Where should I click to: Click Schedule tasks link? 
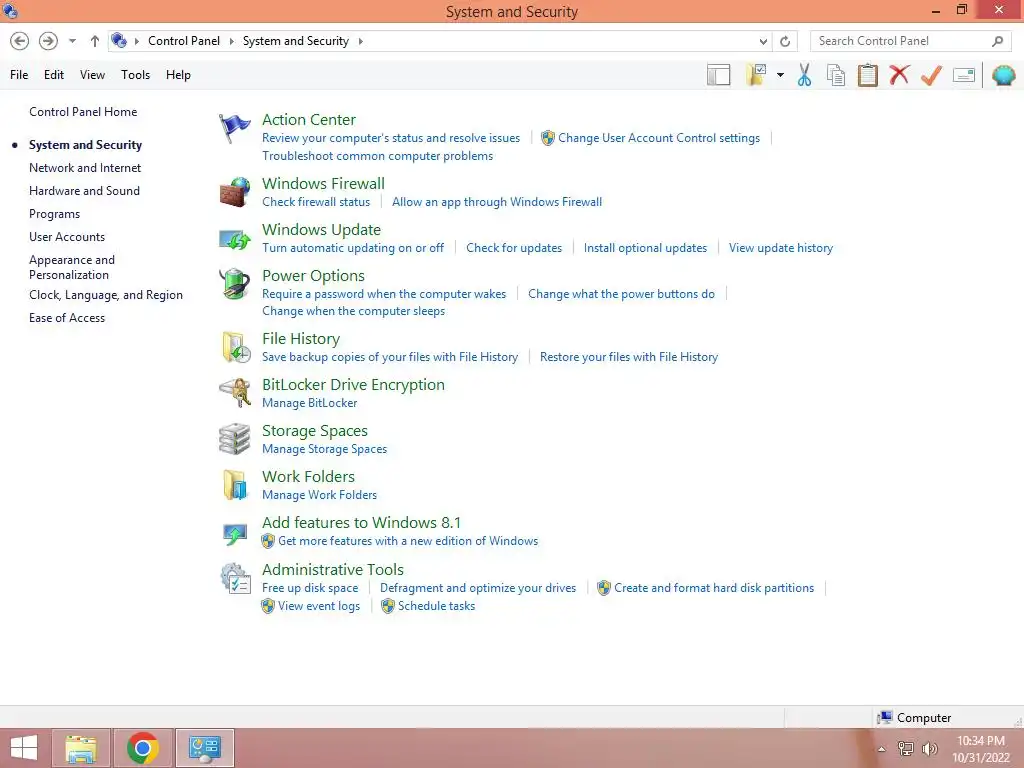(436, 606)
